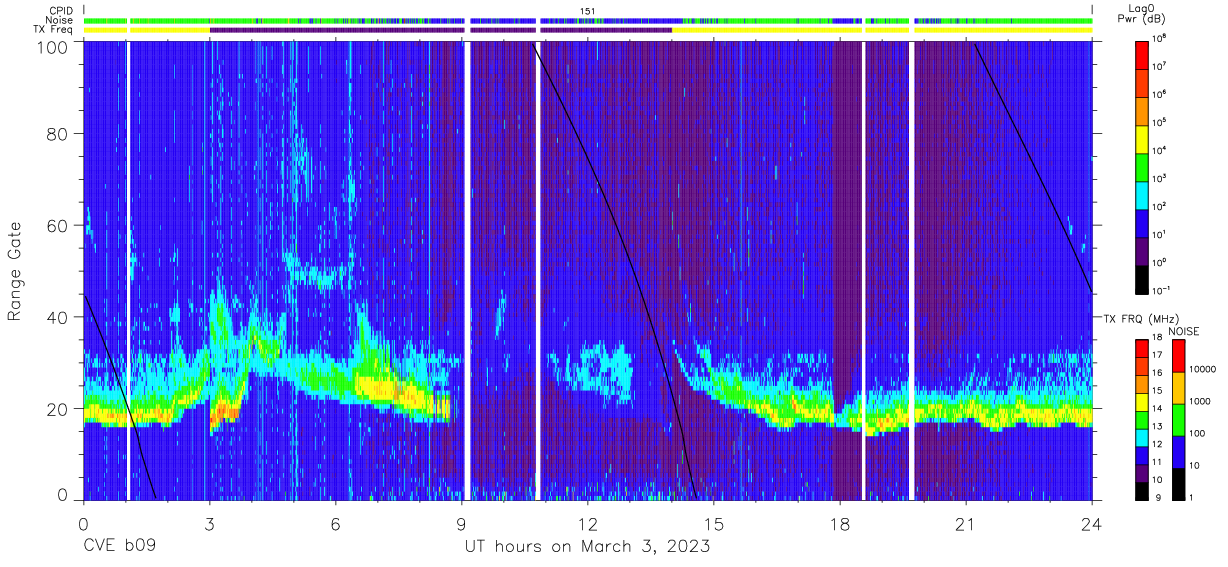
Task: Click x-axis tick label '3'
Action: tap(210, 523)
